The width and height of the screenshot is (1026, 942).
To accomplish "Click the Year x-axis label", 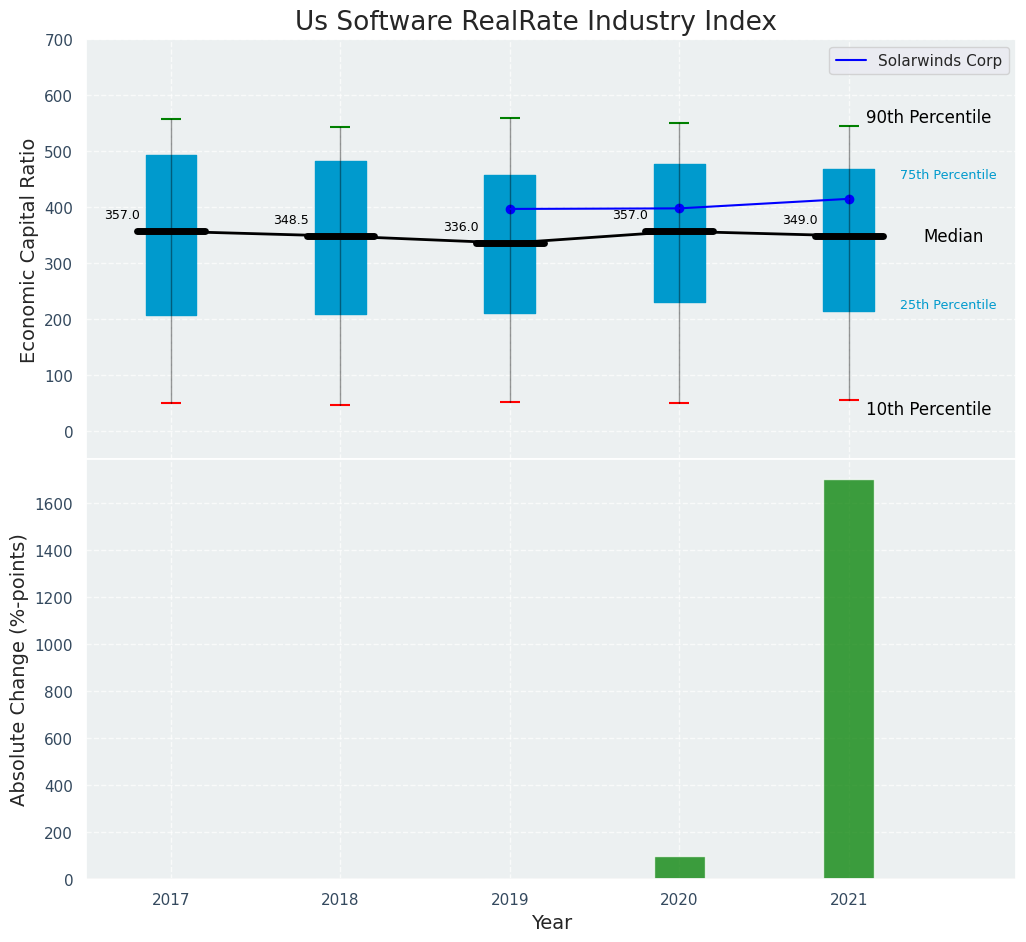I will point(551,922).
